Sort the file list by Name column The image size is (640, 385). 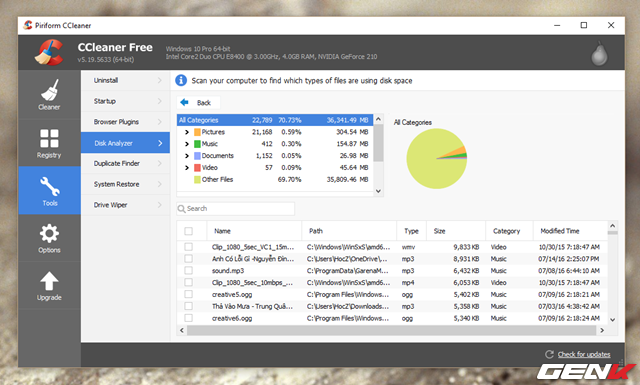(x=254, y=231)
